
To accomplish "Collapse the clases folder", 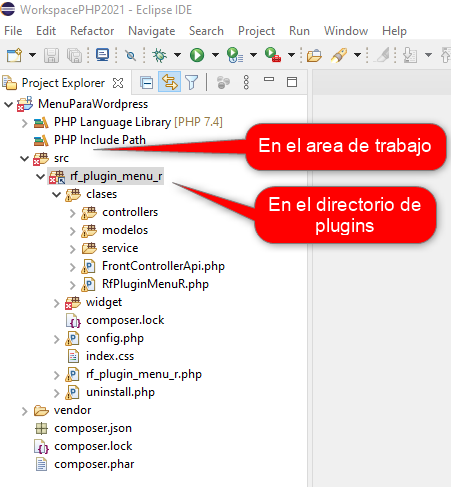I will click(x=56, y=194).
